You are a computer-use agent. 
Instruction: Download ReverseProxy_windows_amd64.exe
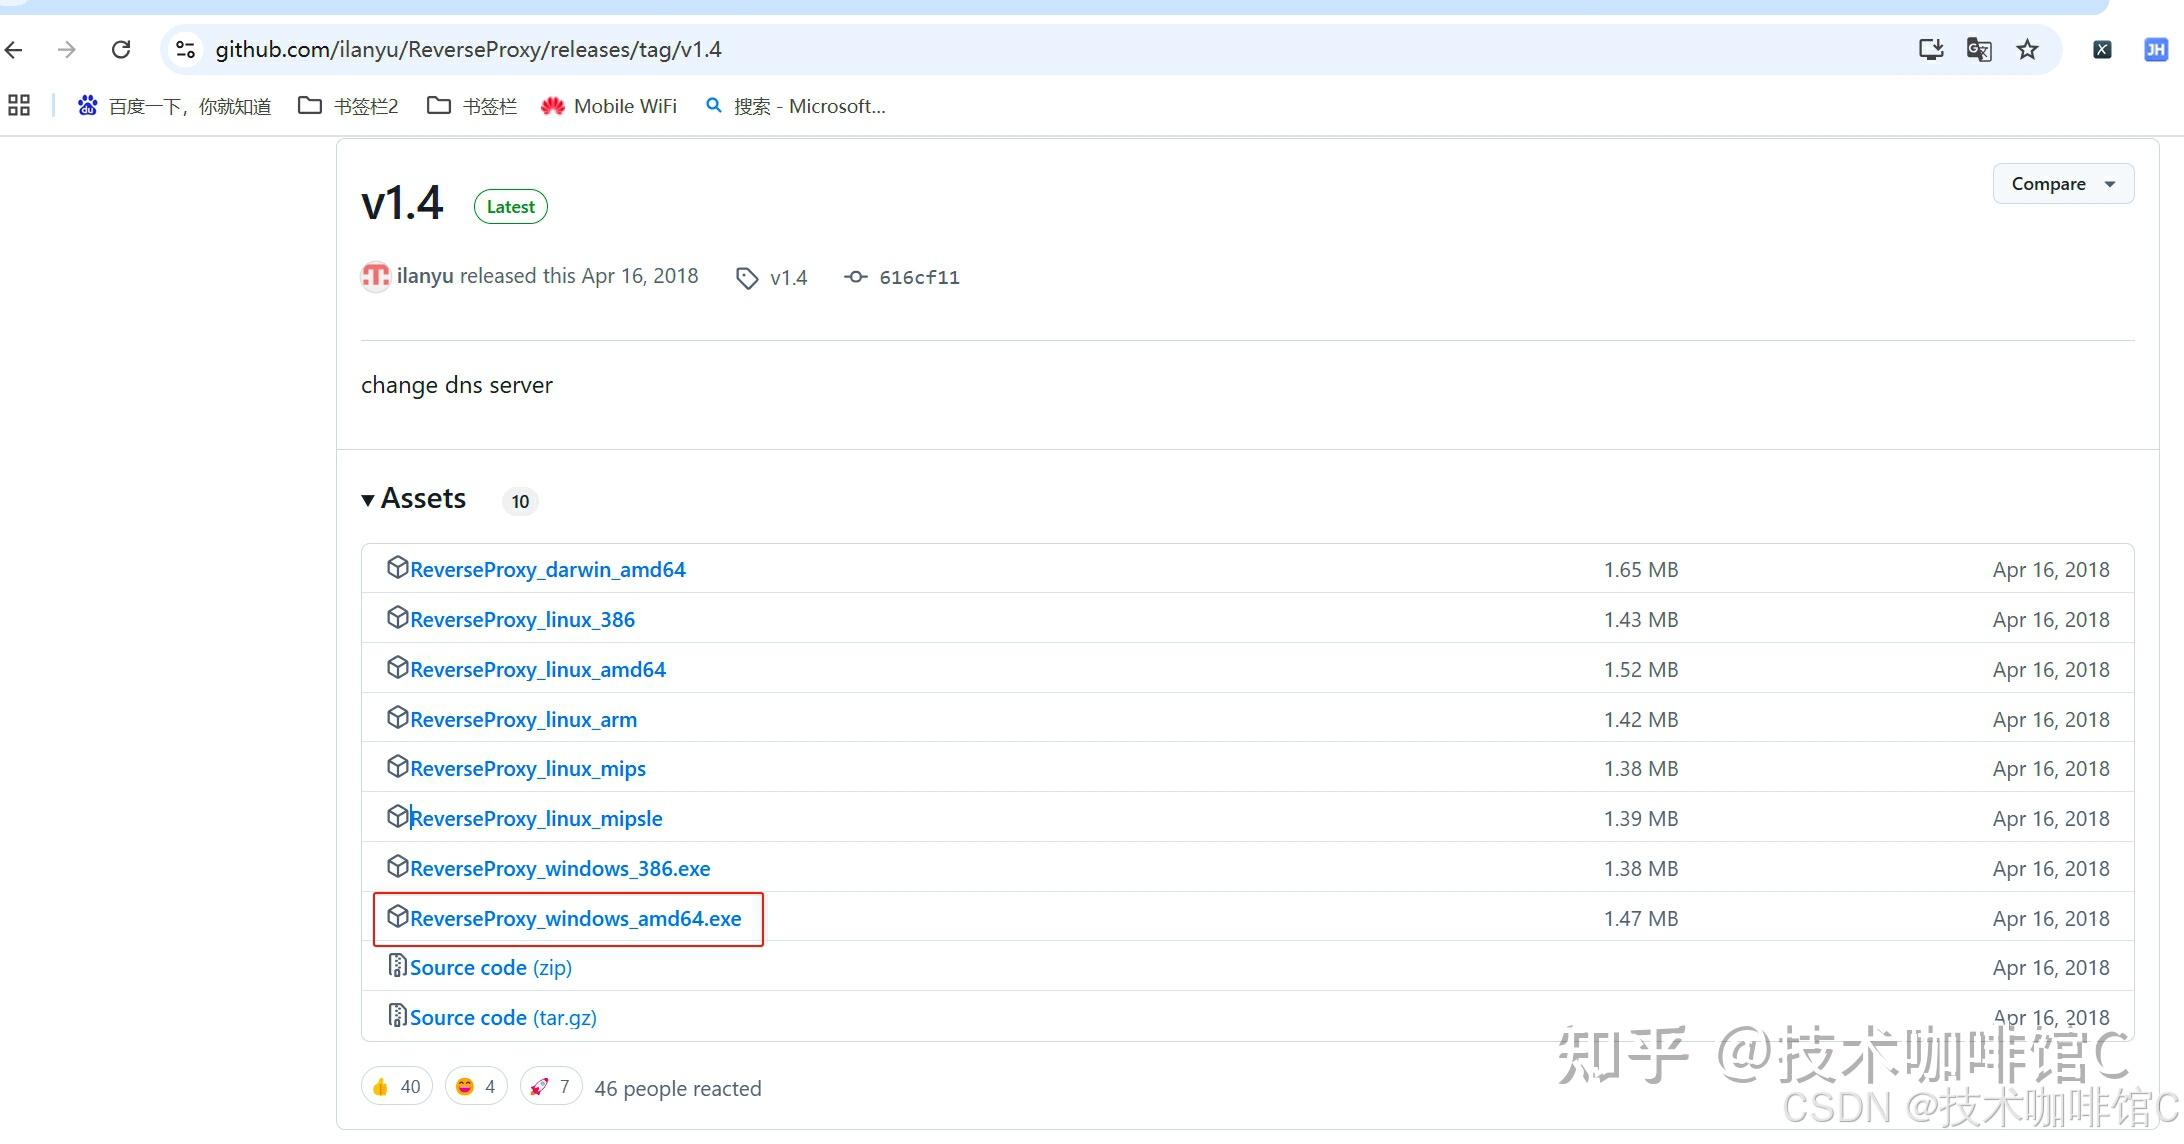coord(575,918)
